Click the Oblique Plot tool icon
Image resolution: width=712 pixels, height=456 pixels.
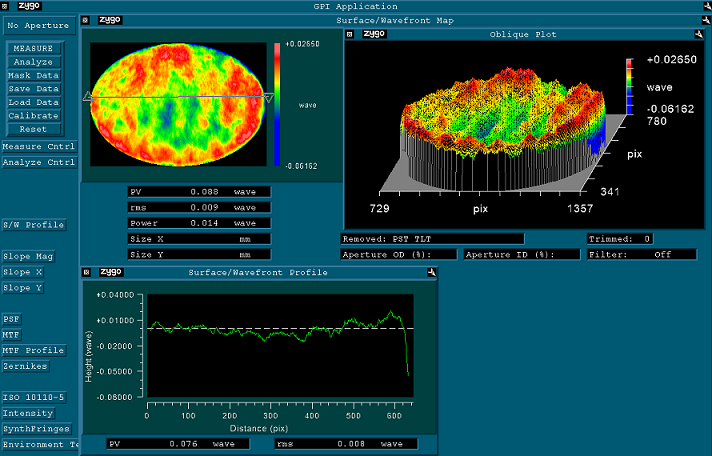point(699,35)
